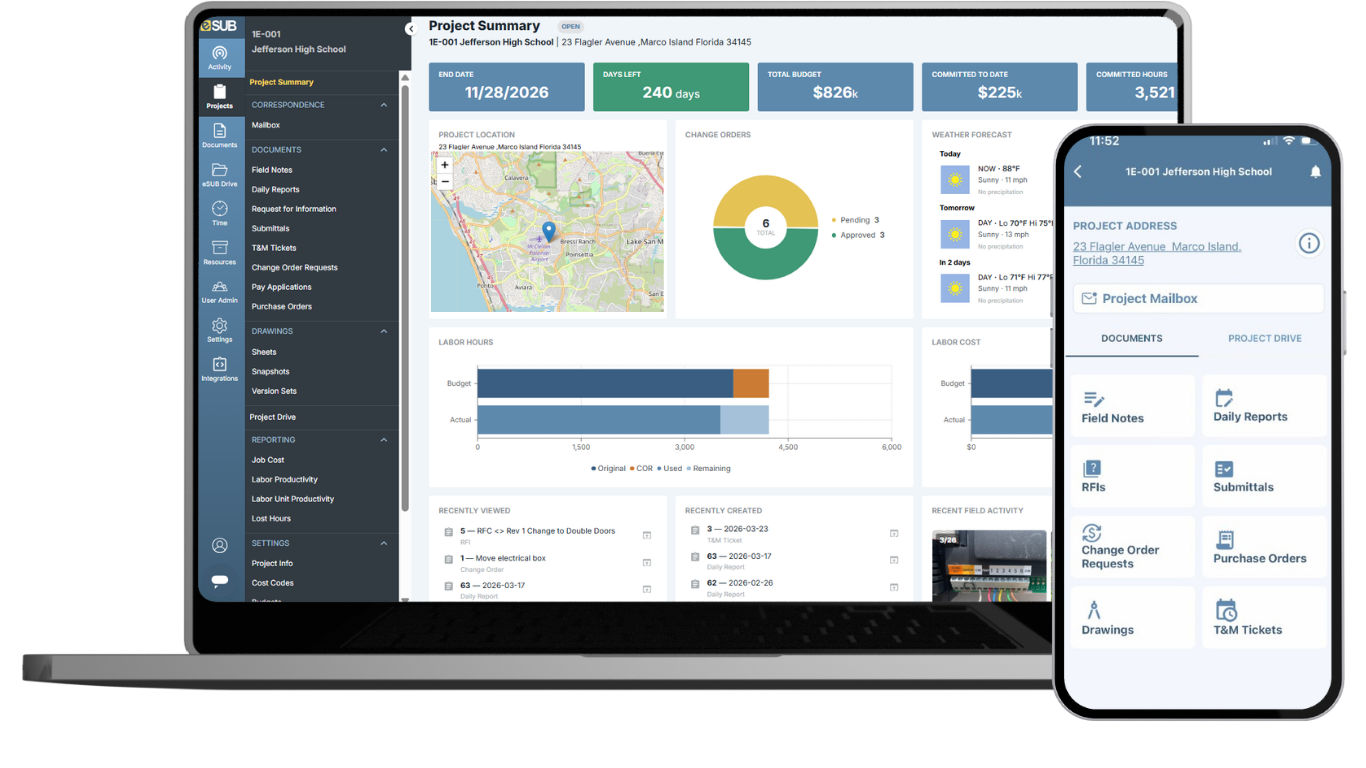Screen dimensions: 1366x768
Task: Select the DOCUMENTS tab on the phone
Action: coord(1131,338)
